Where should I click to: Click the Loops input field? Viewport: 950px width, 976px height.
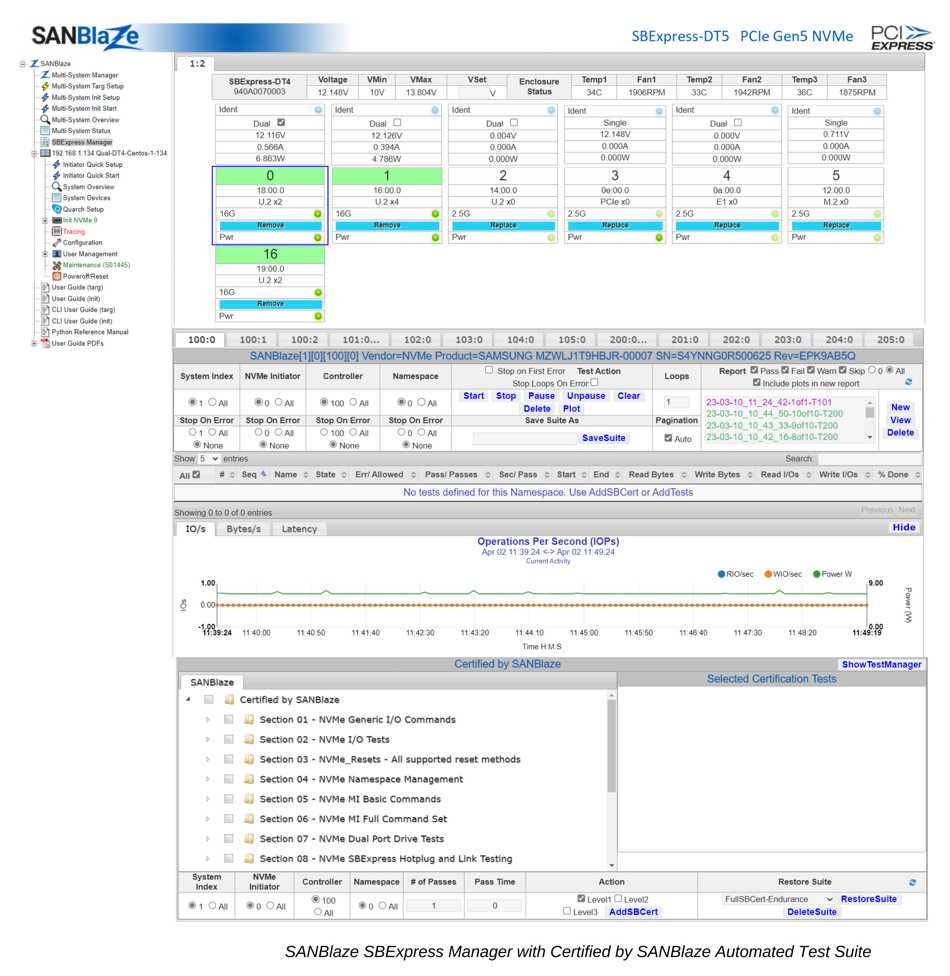676,402
